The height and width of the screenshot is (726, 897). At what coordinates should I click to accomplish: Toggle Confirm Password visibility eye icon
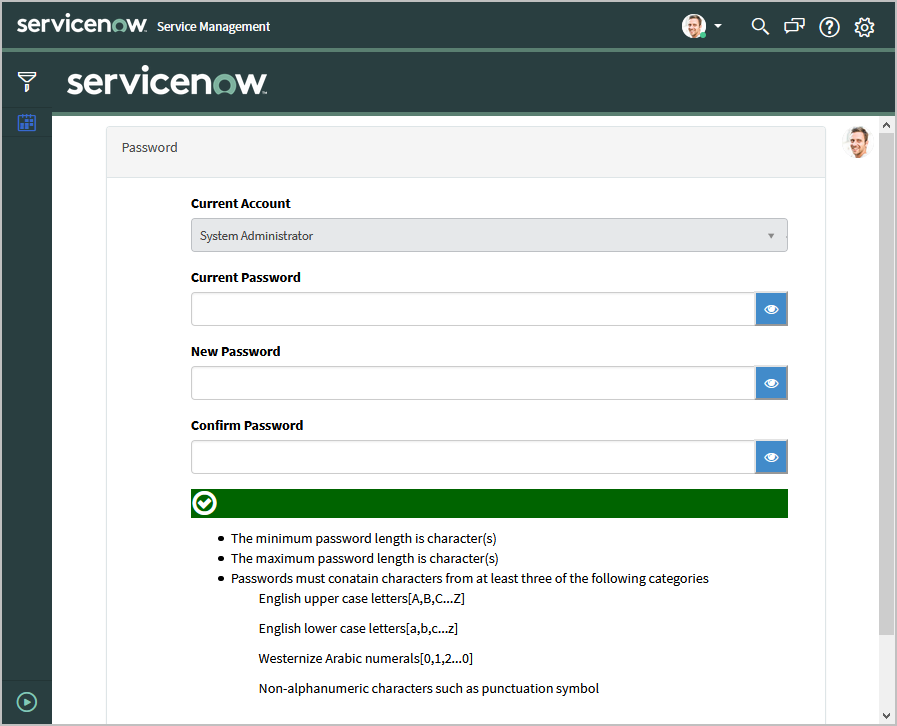pyautogui.click(x=771, y=457)
